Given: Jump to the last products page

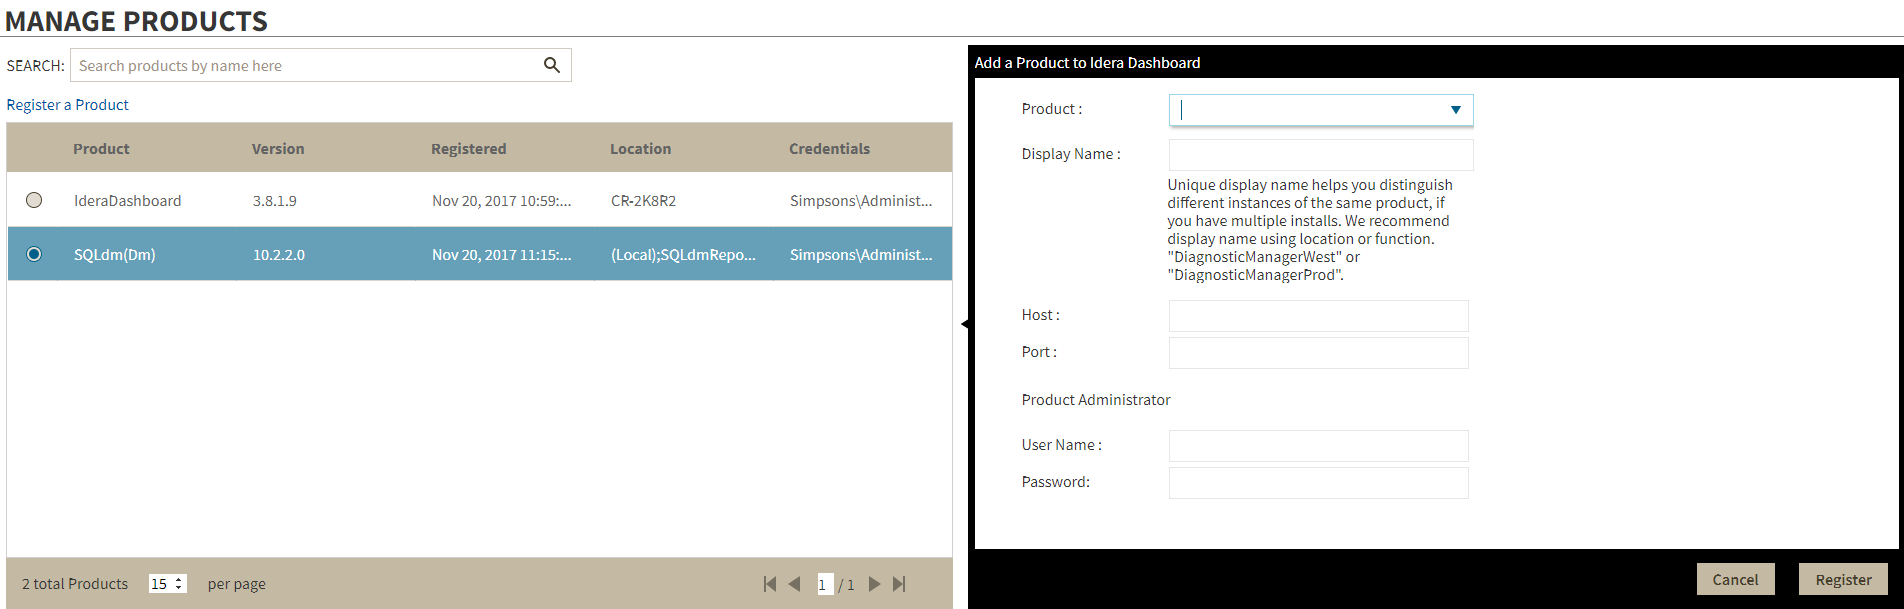Looking at the screenshot, I should coord(899,584).
